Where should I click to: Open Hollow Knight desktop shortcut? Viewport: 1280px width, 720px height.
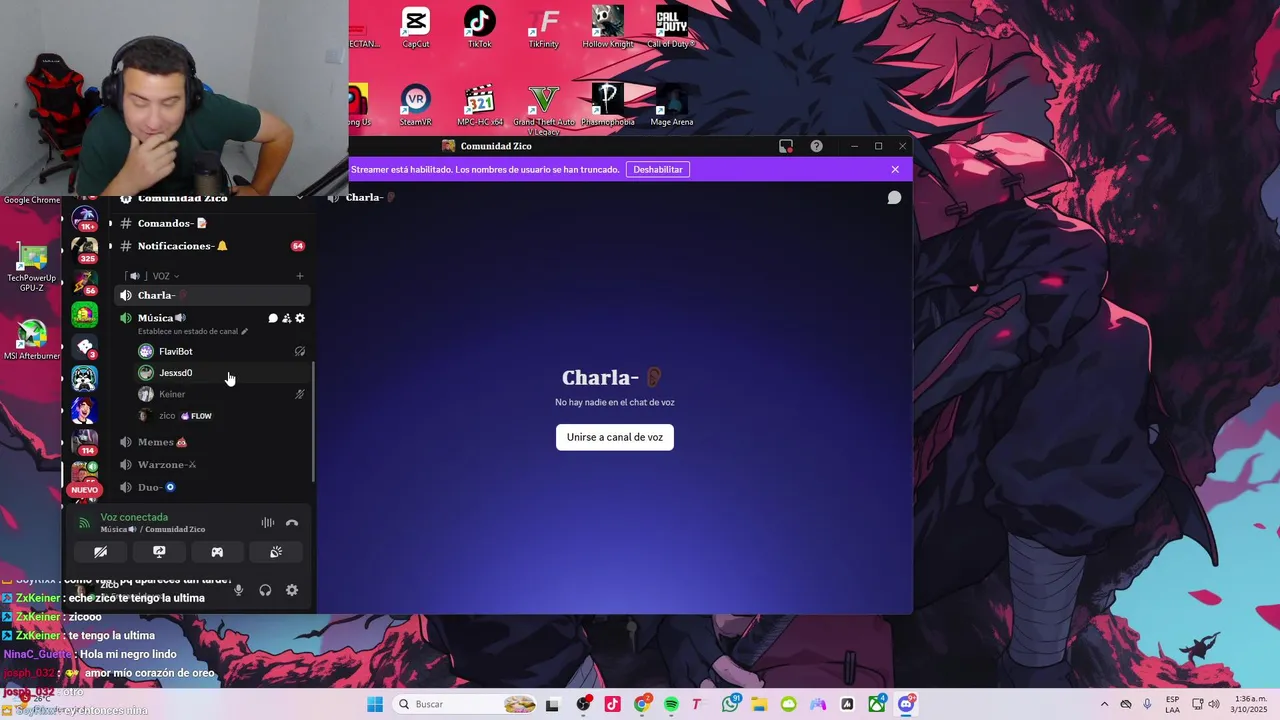(608, 27)
